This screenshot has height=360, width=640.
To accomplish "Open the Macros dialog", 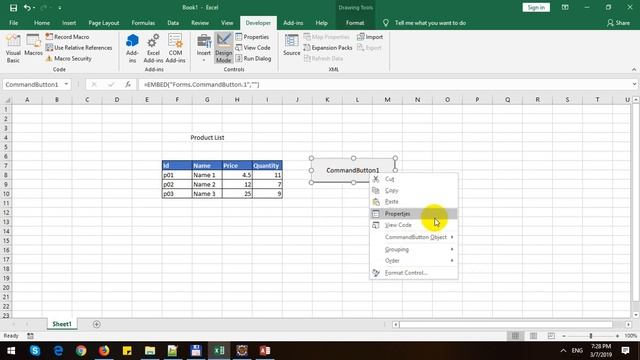I will 33,45.
